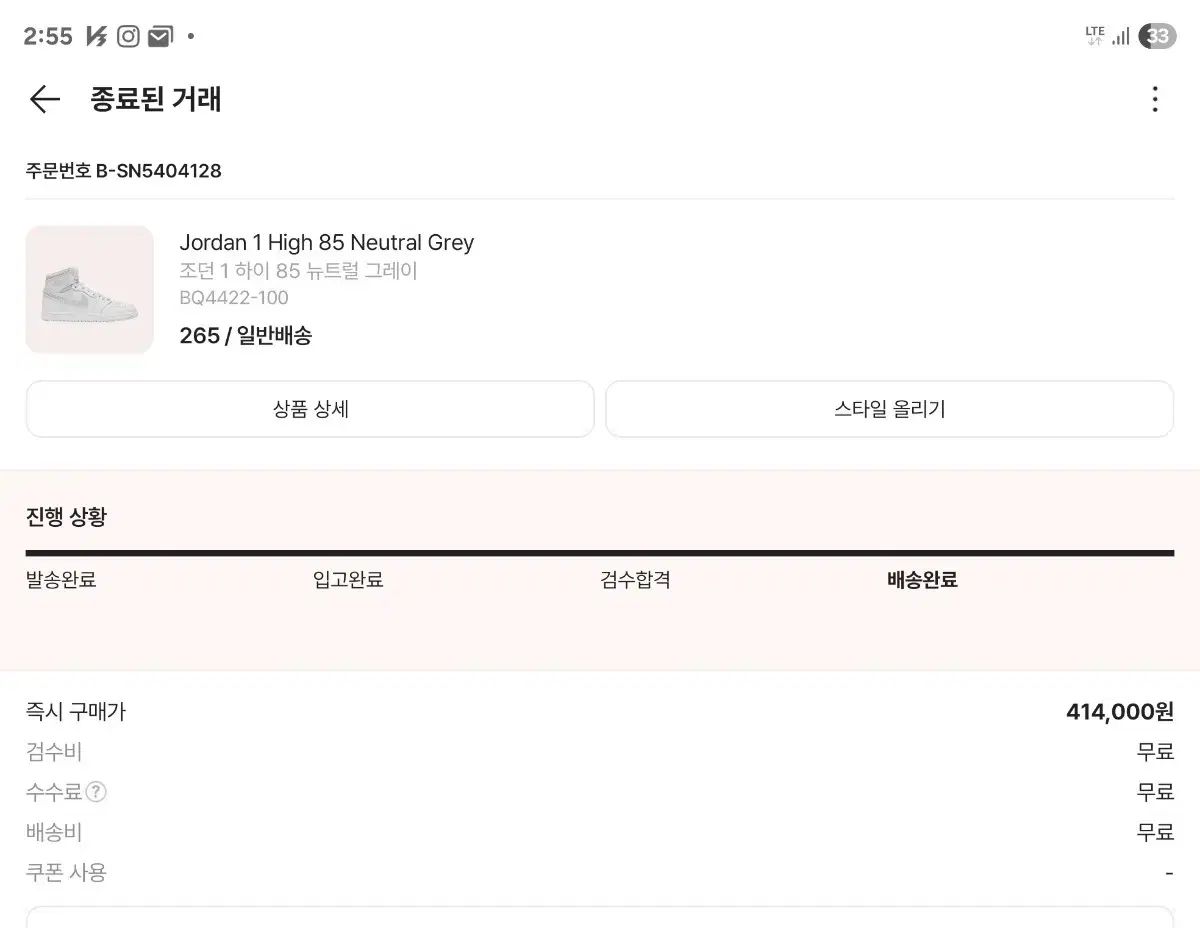Select the 입고완료 progress step
This screenshot has height=928, width=1200.
(348, 580)
